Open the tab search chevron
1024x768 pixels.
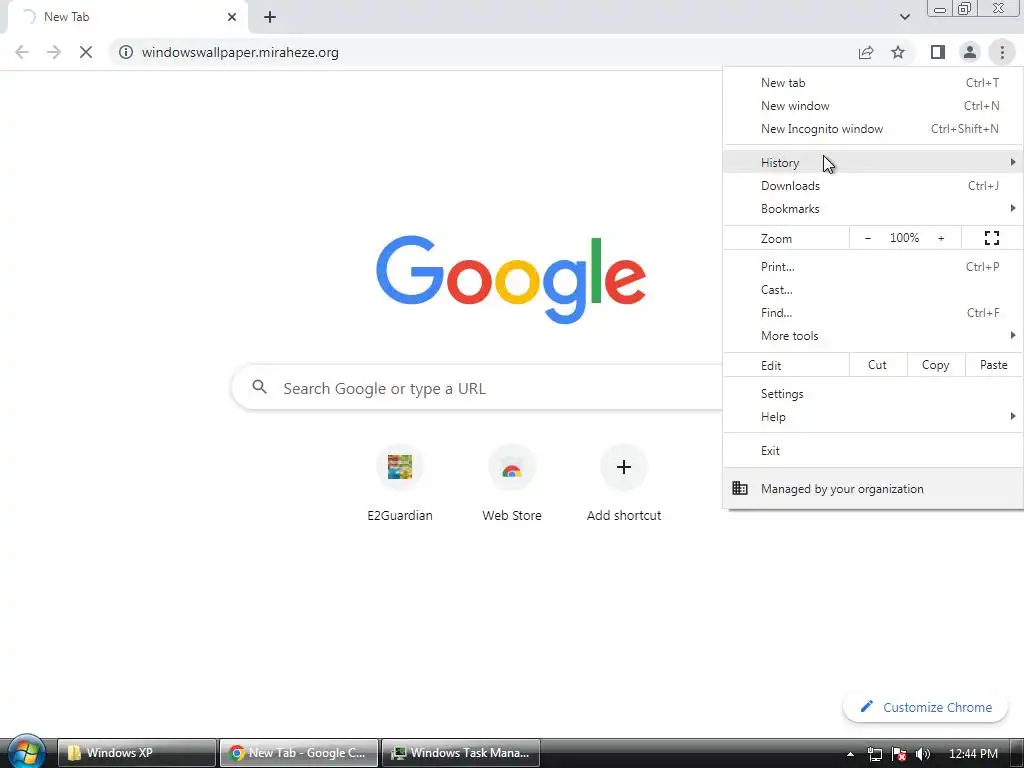pos(904,17)
